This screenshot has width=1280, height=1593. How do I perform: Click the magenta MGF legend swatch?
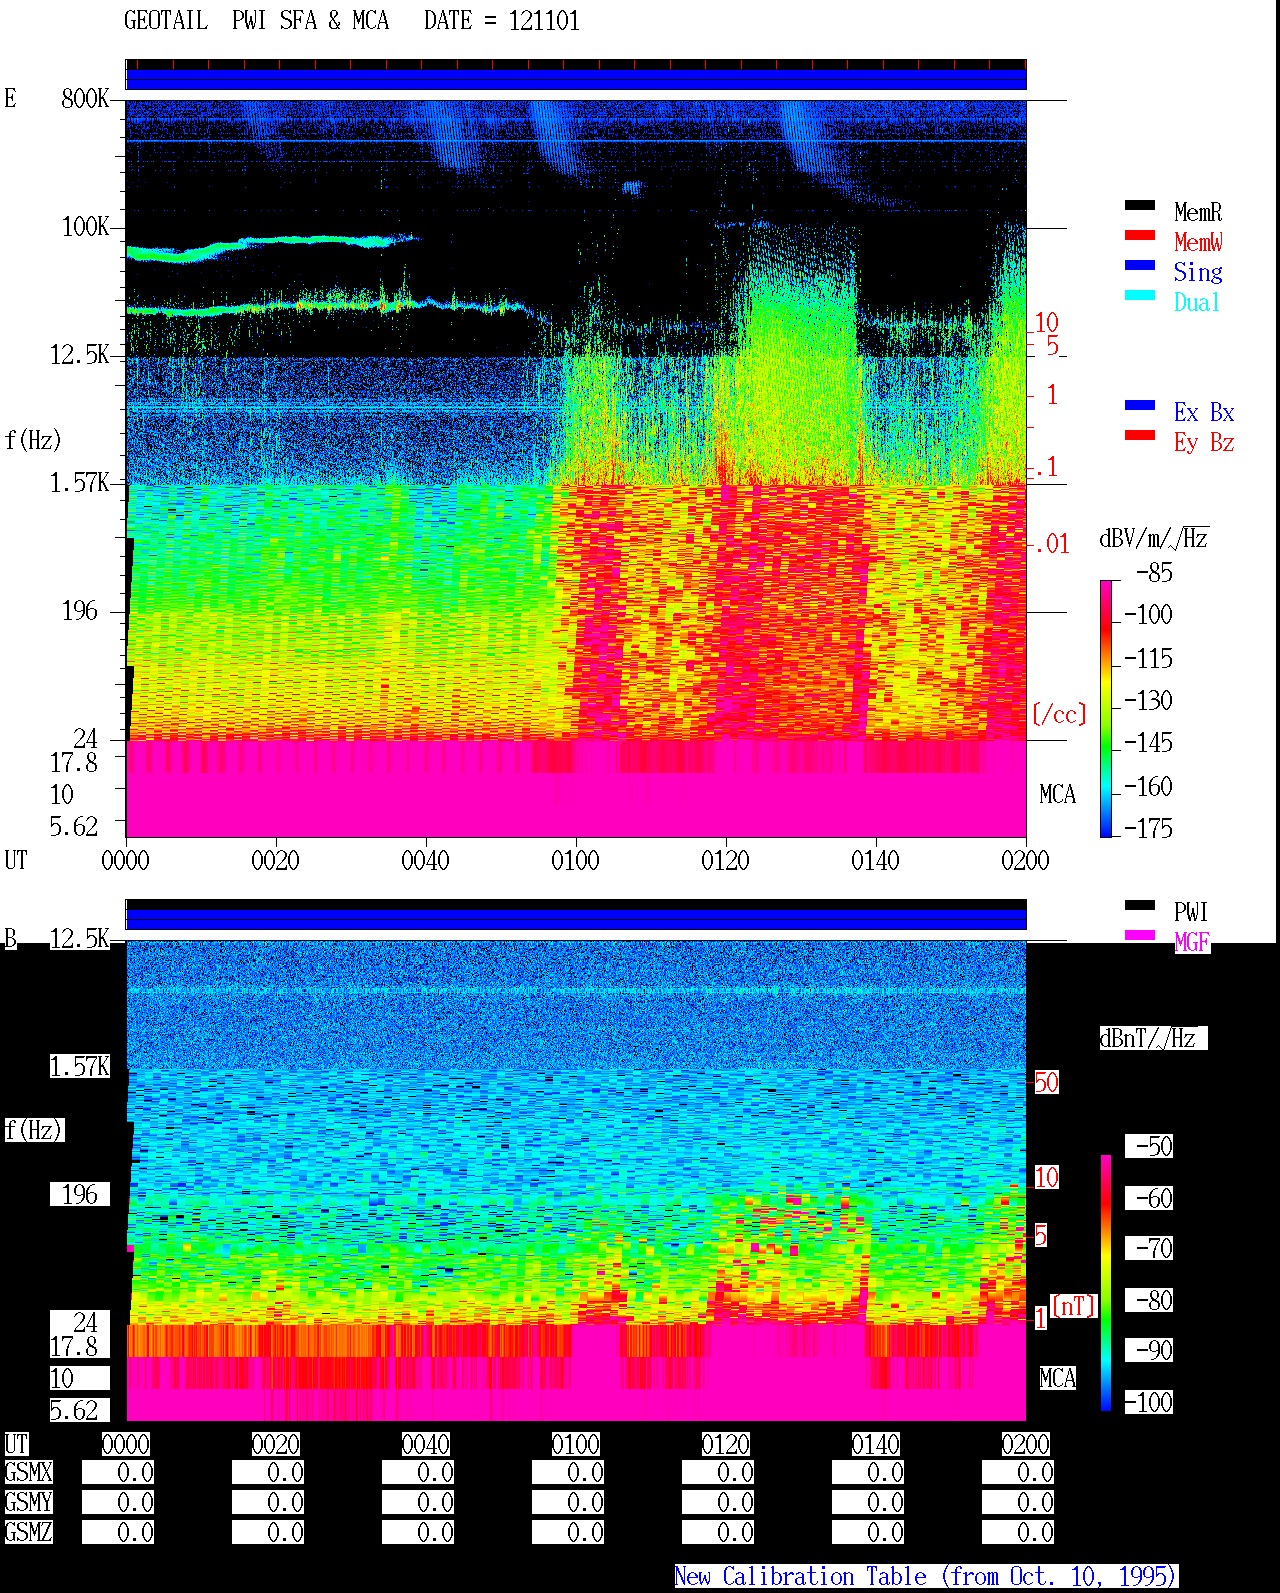click(x=1140, y=936)
